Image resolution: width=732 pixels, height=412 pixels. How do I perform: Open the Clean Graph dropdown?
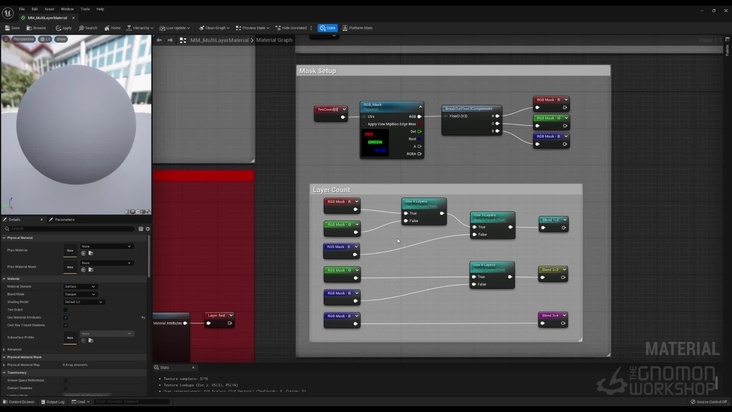coord(214,28)
